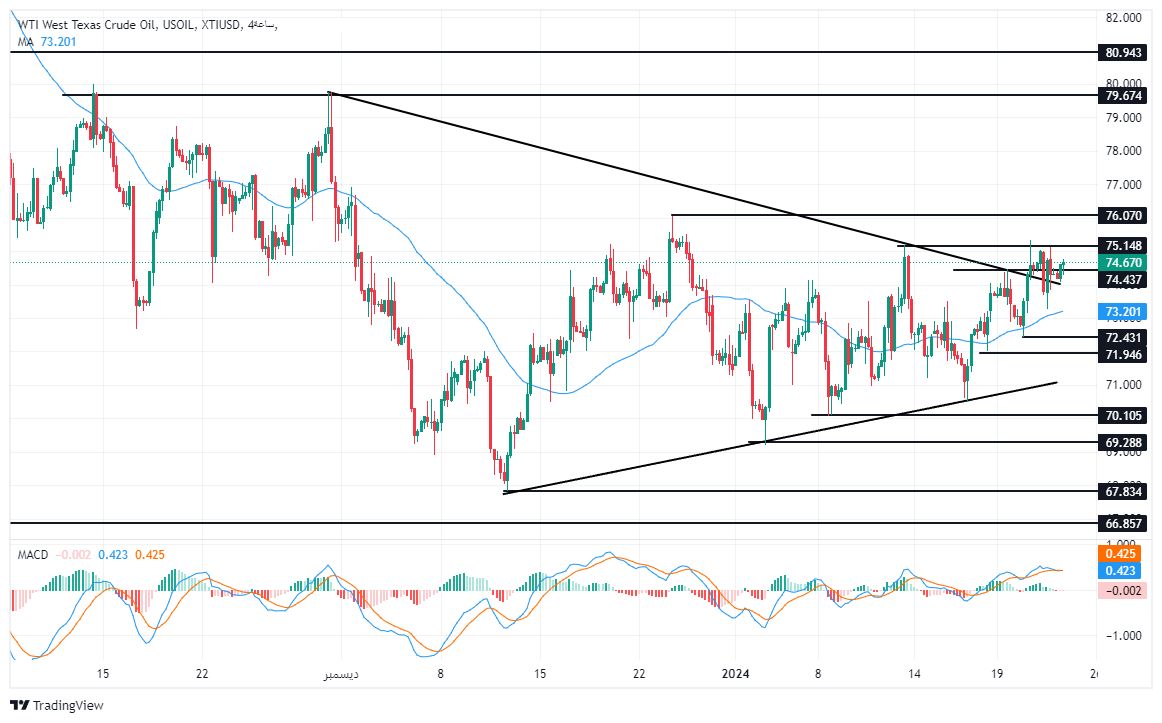Click the 79.000 price axis tick
Viewport: 1162px width, 723px height.
[1123, 117]
